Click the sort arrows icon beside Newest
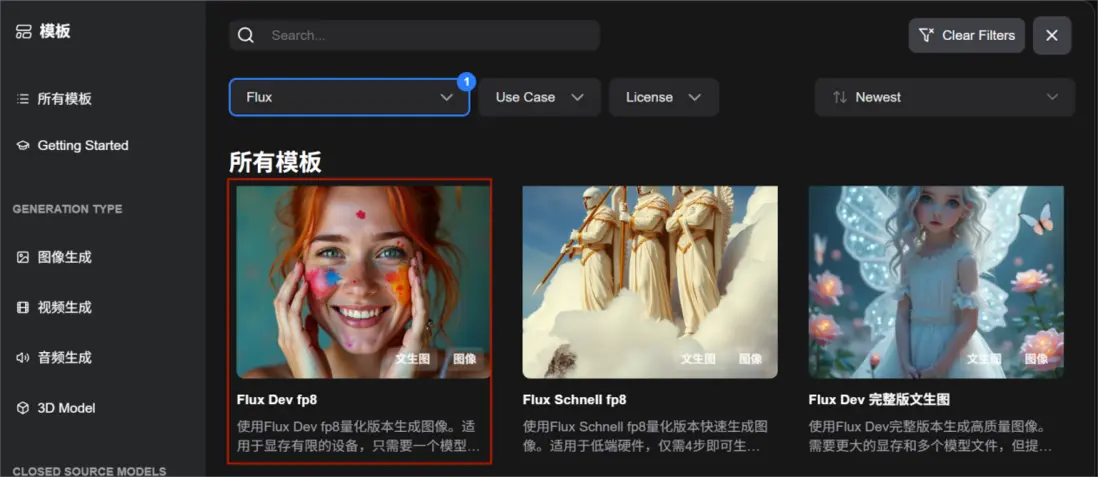Image resolution: width=1098 pixels, height=477 pixels. [840, 97]
